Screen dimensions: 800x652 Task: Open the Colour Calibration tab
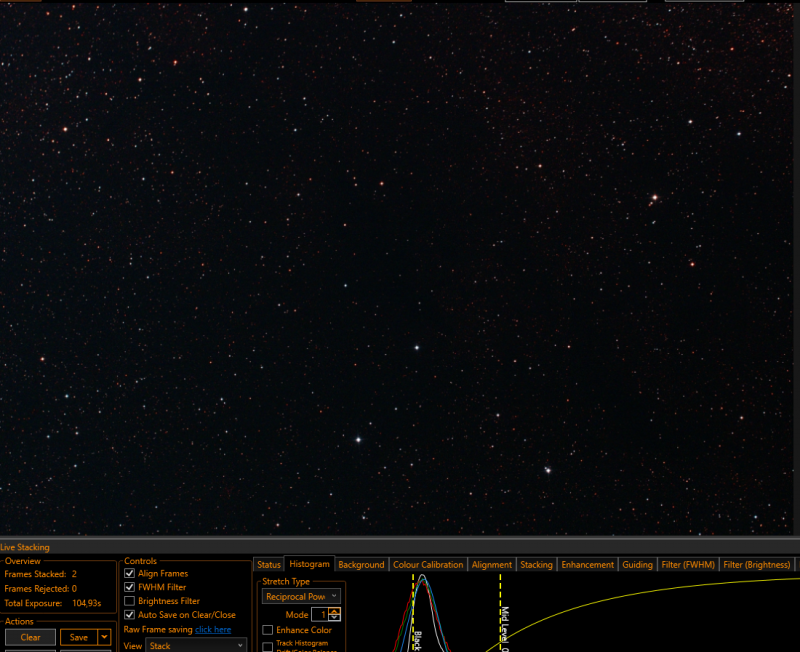pos(428,565)
